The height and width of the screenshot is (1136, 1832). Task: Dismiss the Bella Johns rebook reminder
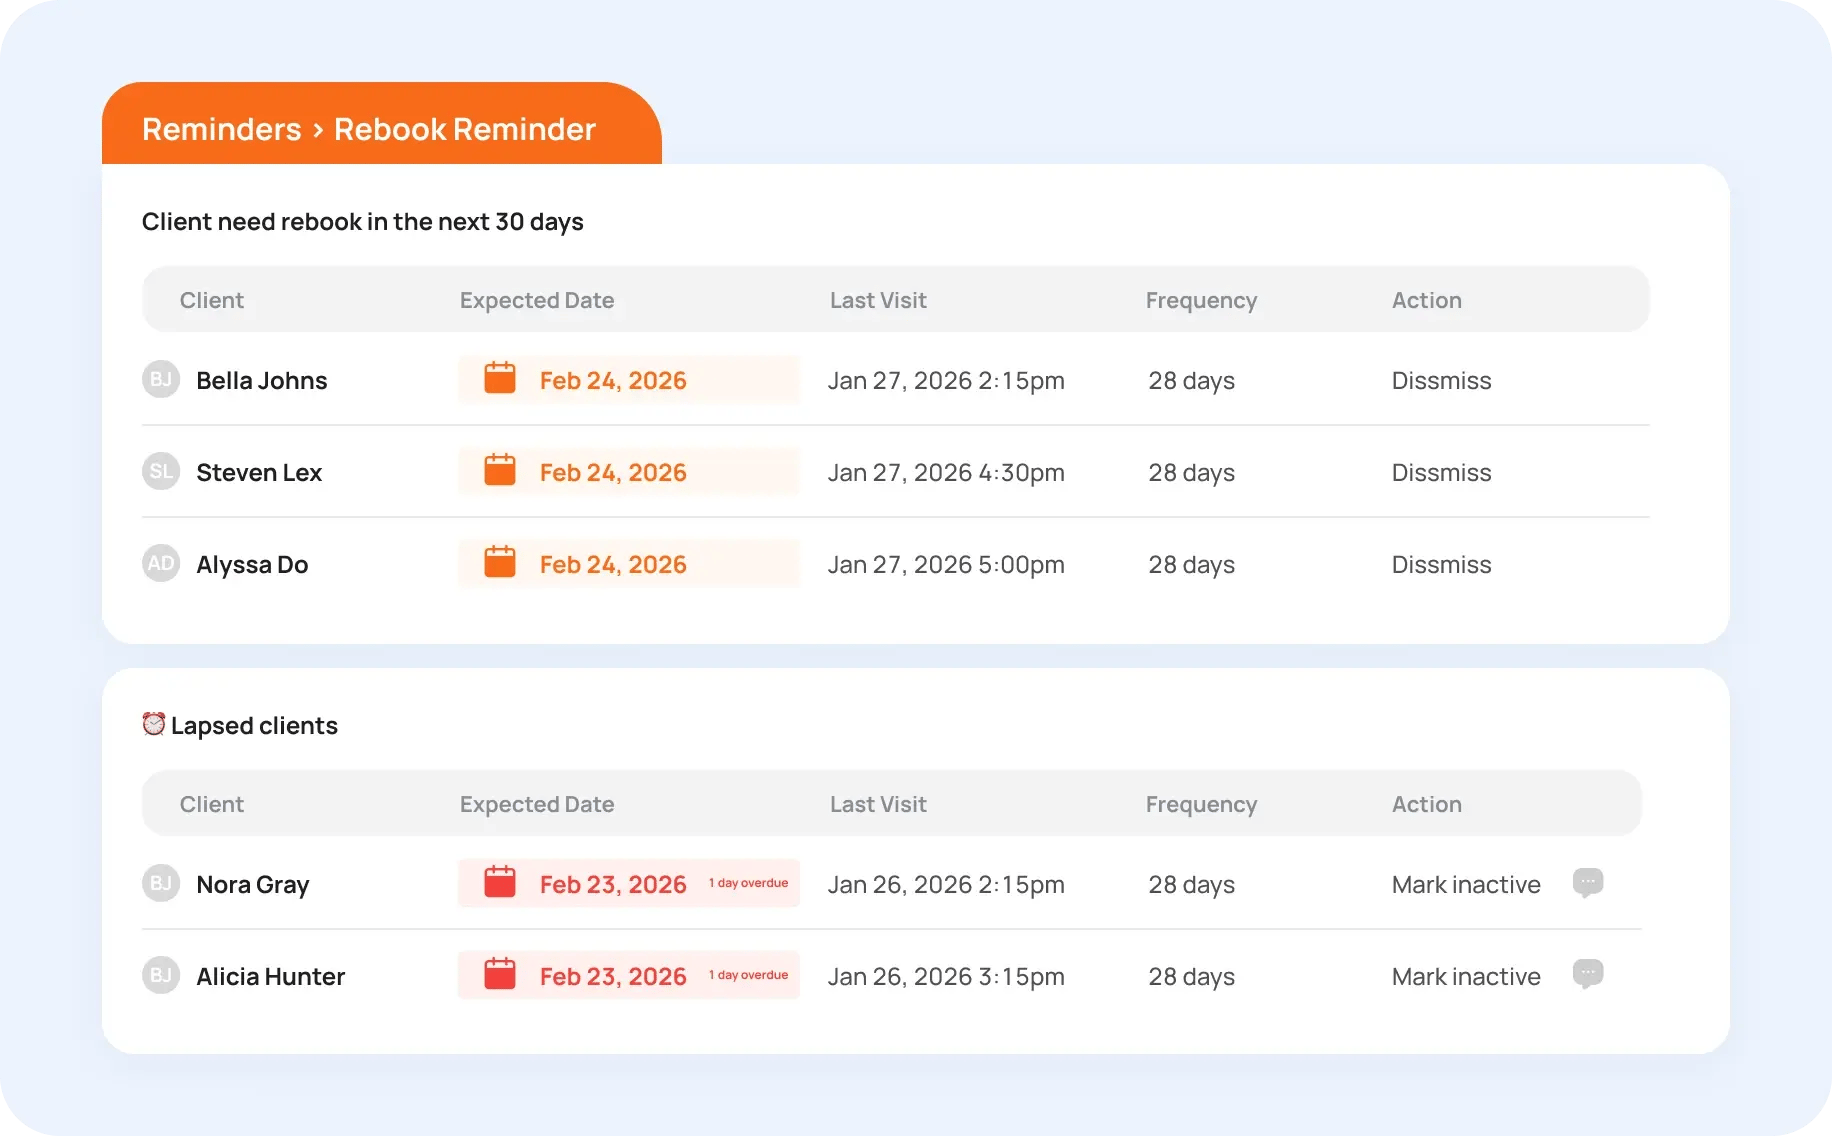tap(1441, 381)
